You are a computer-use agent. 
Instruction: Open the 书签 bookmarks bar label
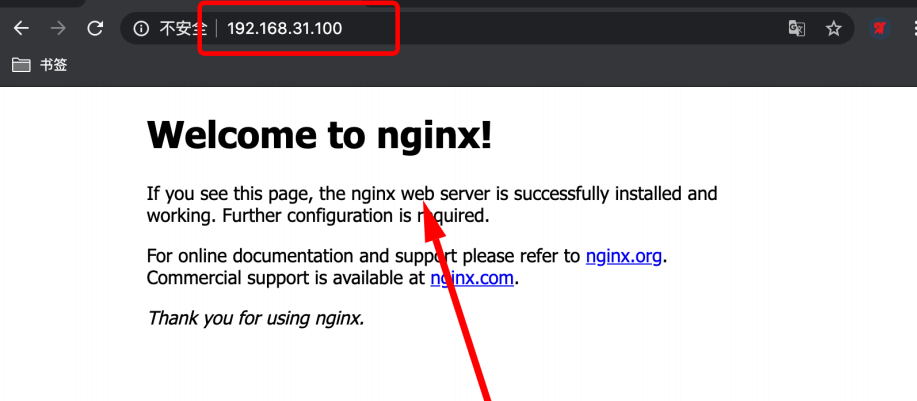(x=53, y=65)
